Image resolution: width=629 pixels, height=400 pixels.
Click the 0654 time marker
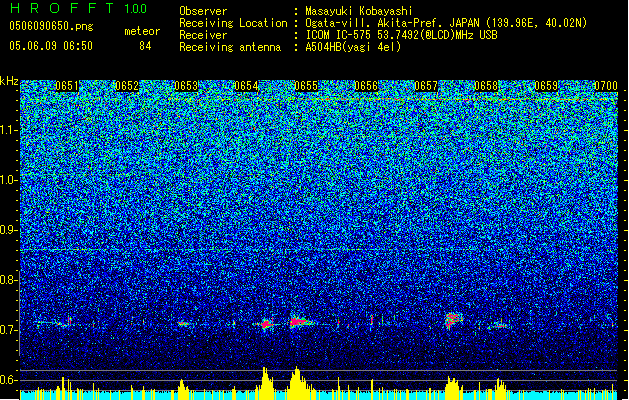pos(246,86)
